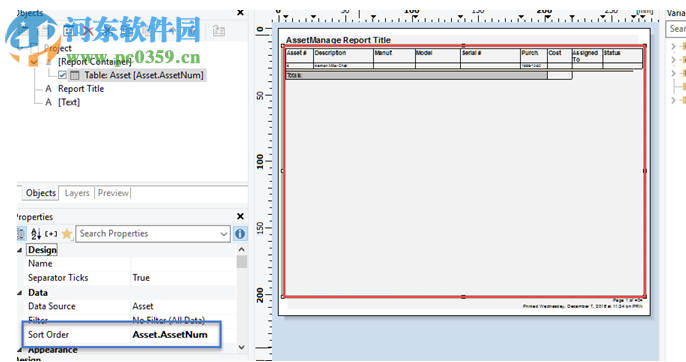Click the AssetManage Report Title on canvas
This screenshot has width=686, height=362.
[x=338, y=40]
